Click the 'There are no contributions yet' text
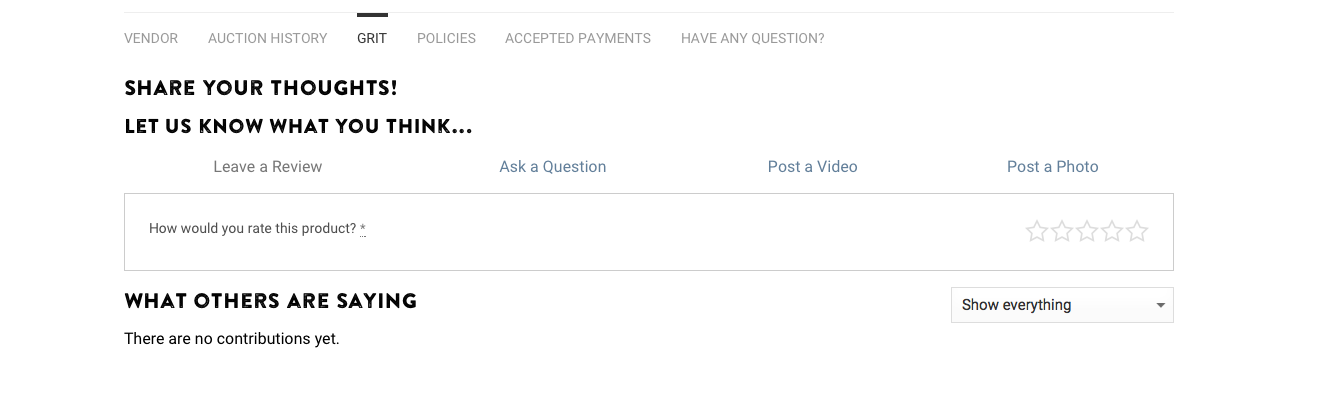 coord(232,339)
